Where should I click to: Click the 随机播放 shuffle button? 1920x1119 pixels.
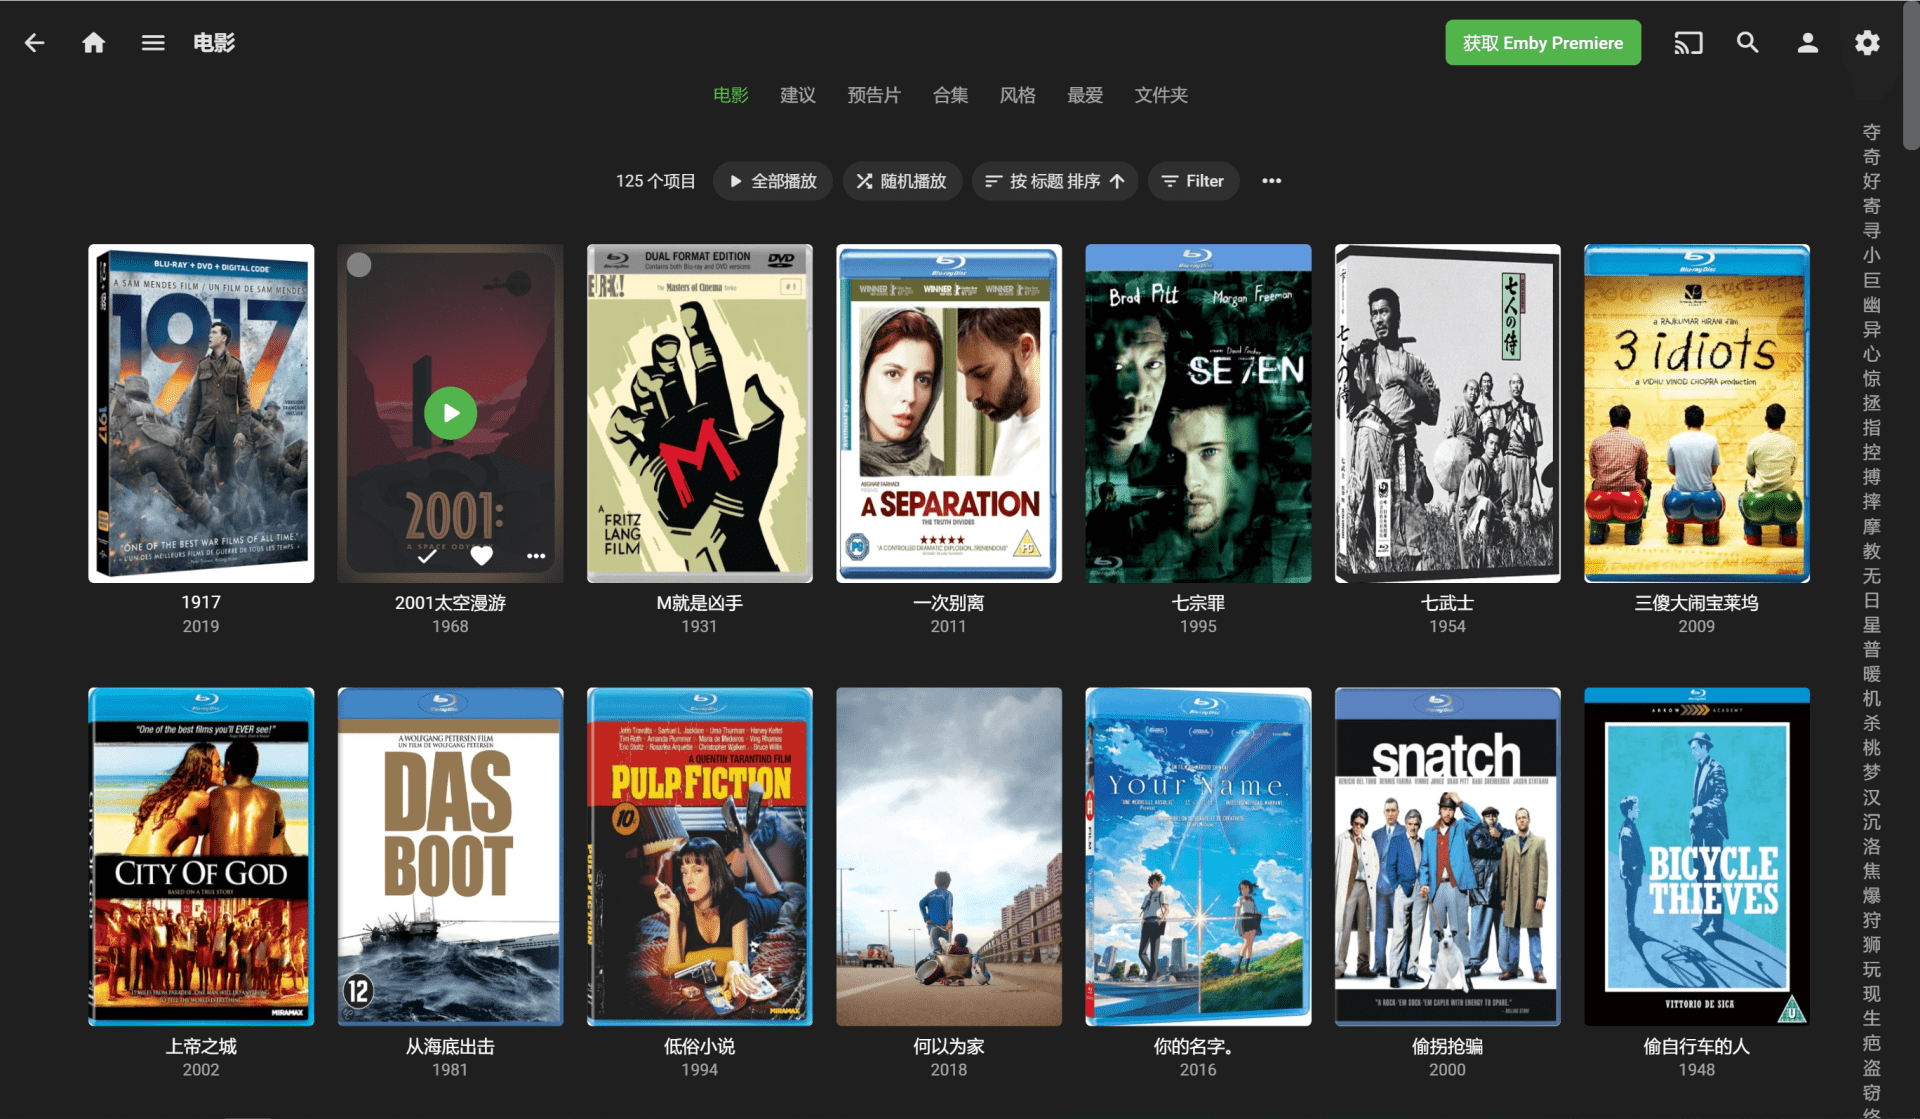[902, 181]
